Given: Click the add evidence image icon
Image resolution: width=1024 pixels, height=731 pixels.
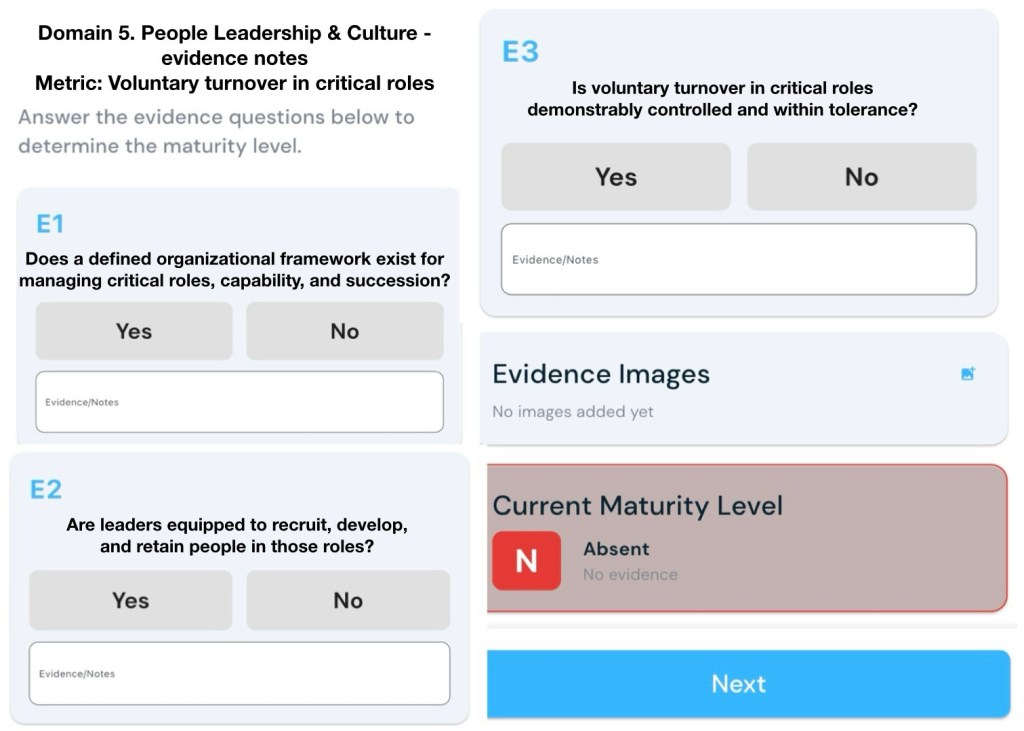Looking at the screenshot, I should (x=967, y=374).
